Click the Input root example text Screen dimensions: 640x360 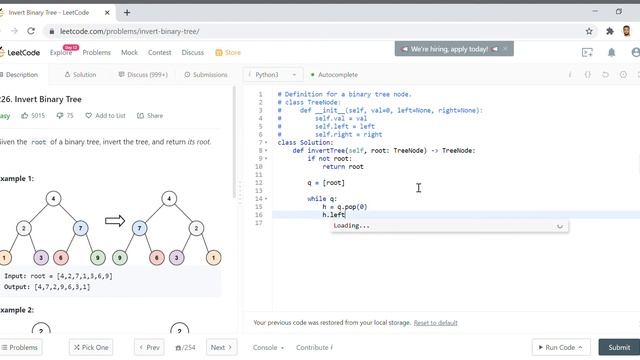(x=58, y=276)
